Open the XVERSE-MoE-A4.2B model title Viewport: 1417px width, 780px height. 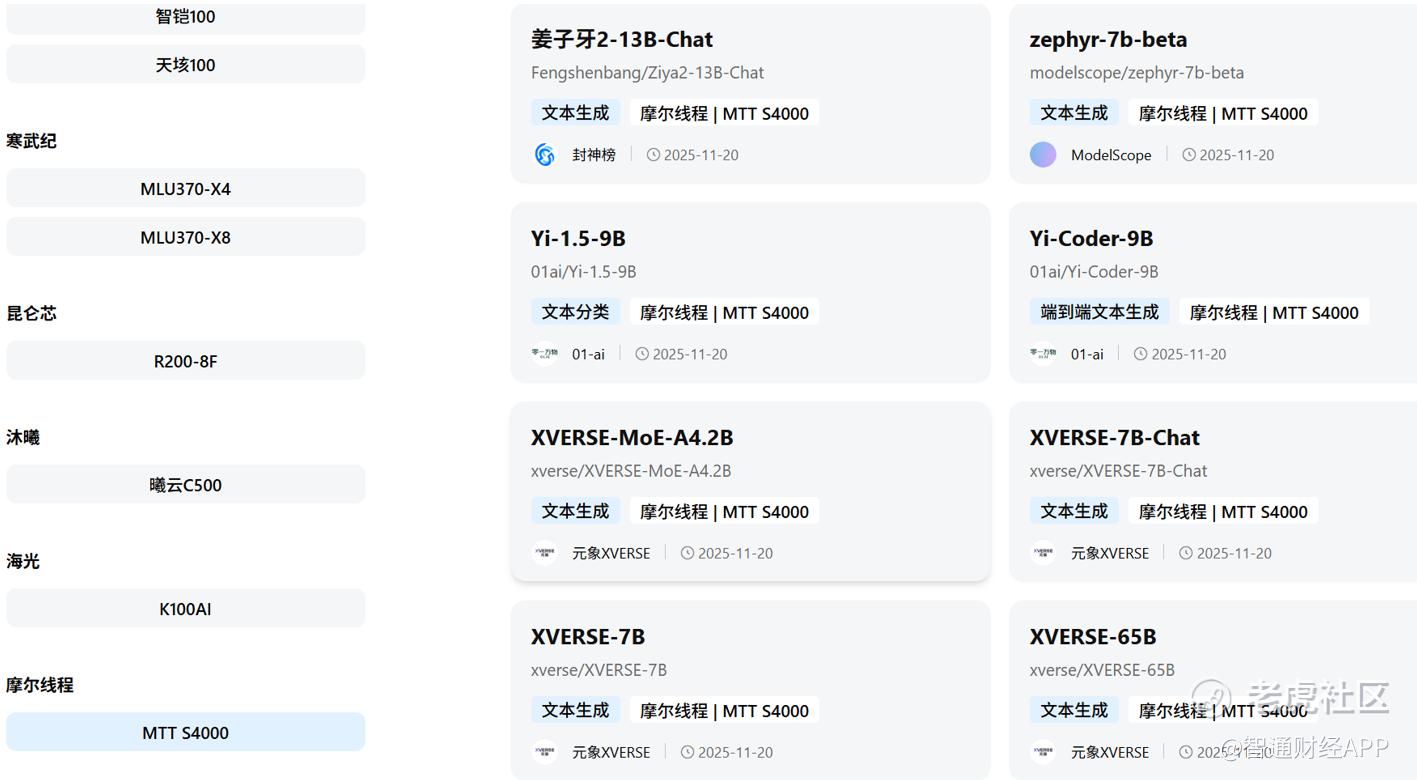pyautogui.click(x=632, y=438)
